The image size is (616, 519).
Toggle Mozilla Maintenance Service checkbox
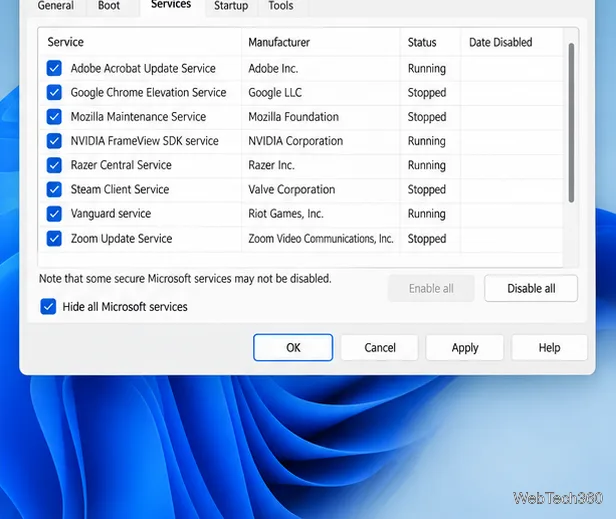(x=54, y=117)
